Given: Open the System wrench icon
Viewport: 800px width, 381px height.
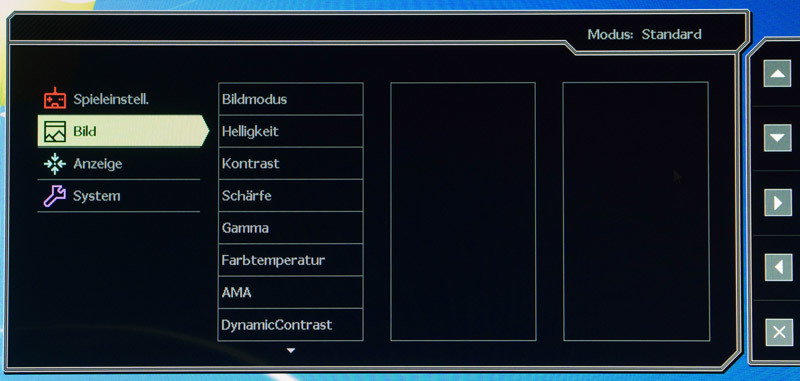Looking at the screenshot, I should (55, 196).
